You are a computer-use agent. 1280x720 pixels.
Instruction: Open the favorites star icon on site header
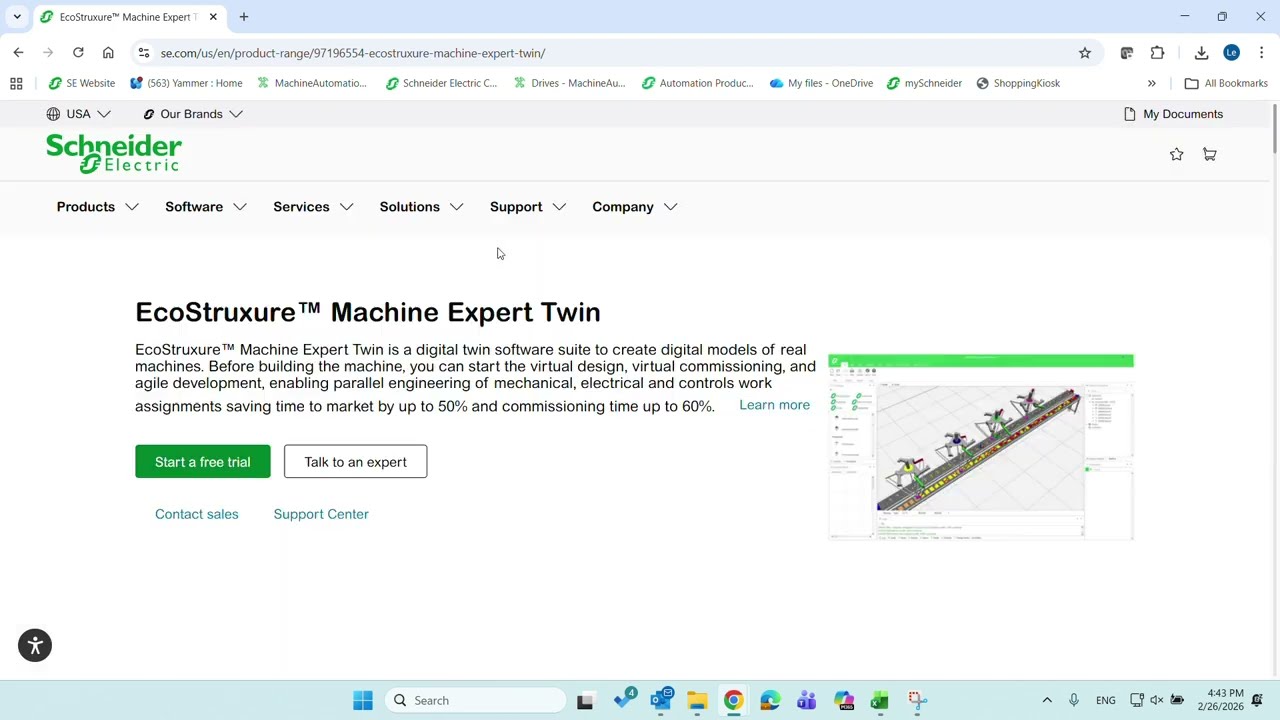coord(1177,154)
